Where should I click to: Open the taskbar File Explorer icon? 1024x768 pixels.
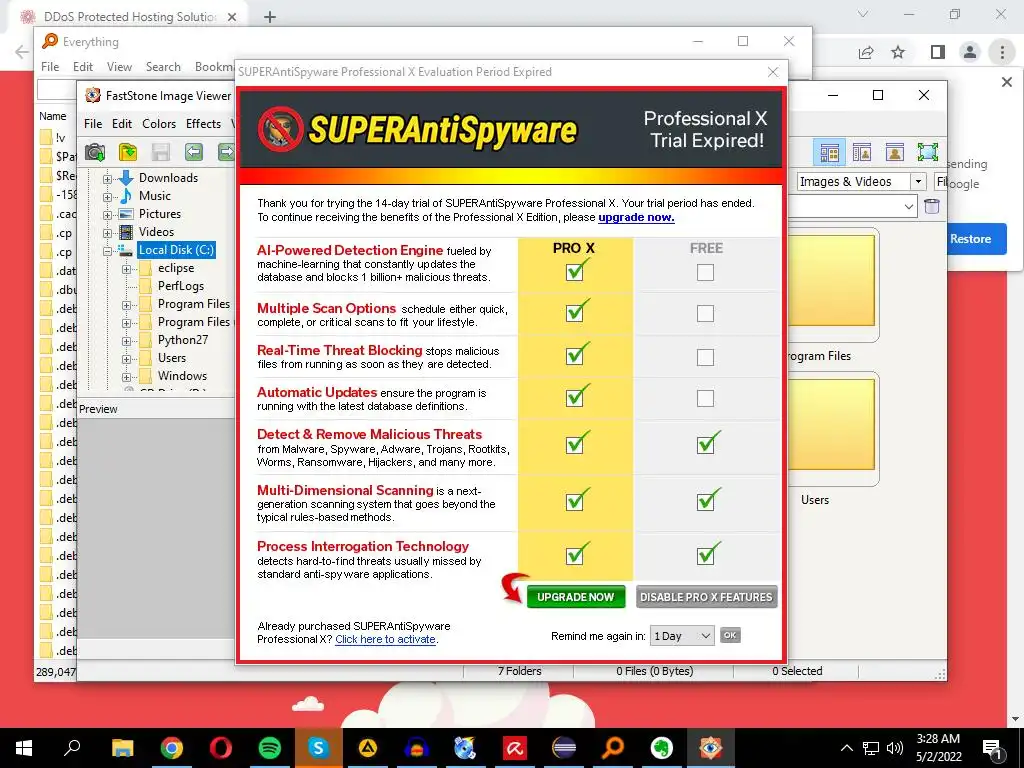(x=123, y=747)
